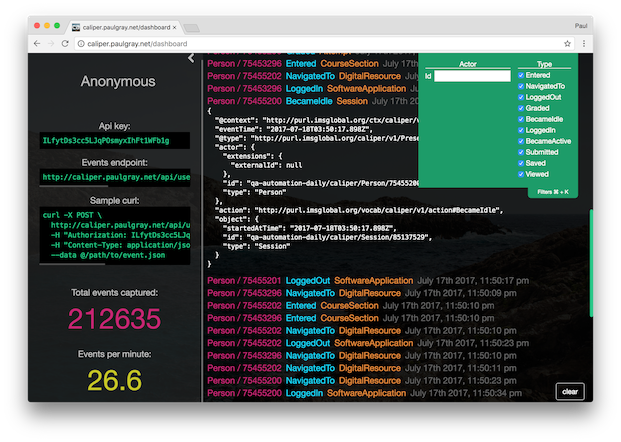The image size is (621, 442).
Task: Toggle the BecameIdle checkbox
Action: (x=521, y=120)
